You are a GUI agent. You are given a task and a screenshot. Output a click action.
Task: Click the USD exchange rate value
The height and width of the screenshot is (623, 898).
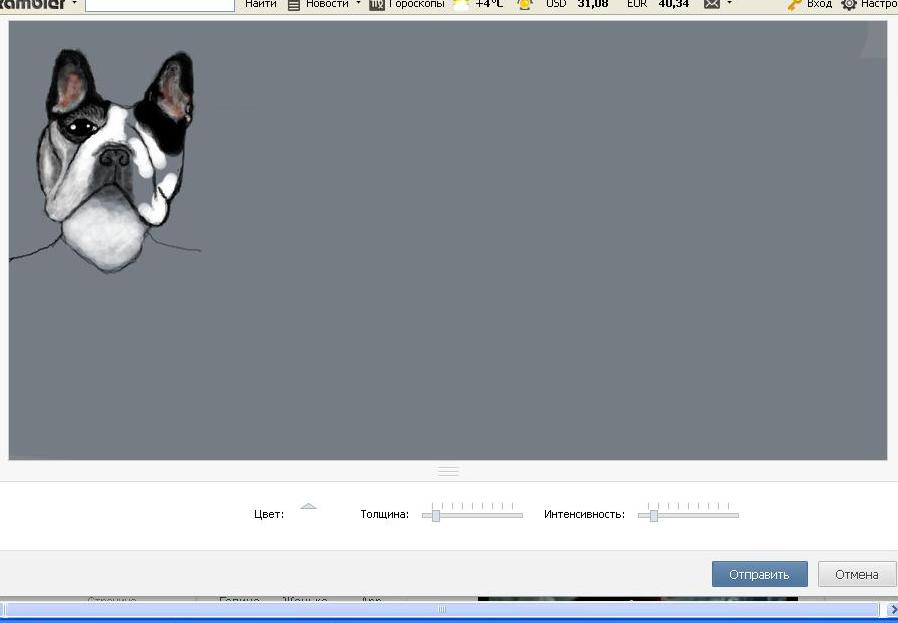coord(593,4)
